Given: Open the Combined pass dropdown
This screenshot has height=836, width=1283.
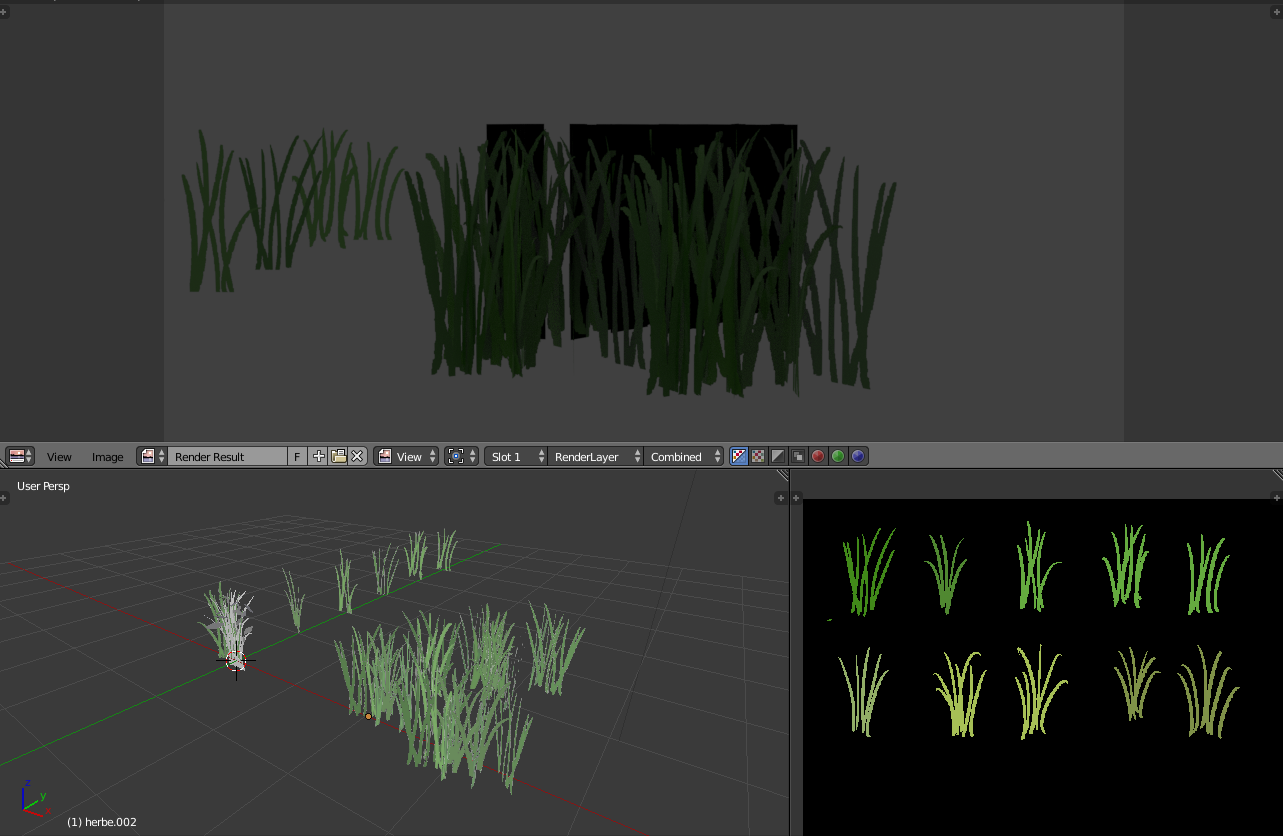Looking at the screenshot, I should [x=684, y=456].
